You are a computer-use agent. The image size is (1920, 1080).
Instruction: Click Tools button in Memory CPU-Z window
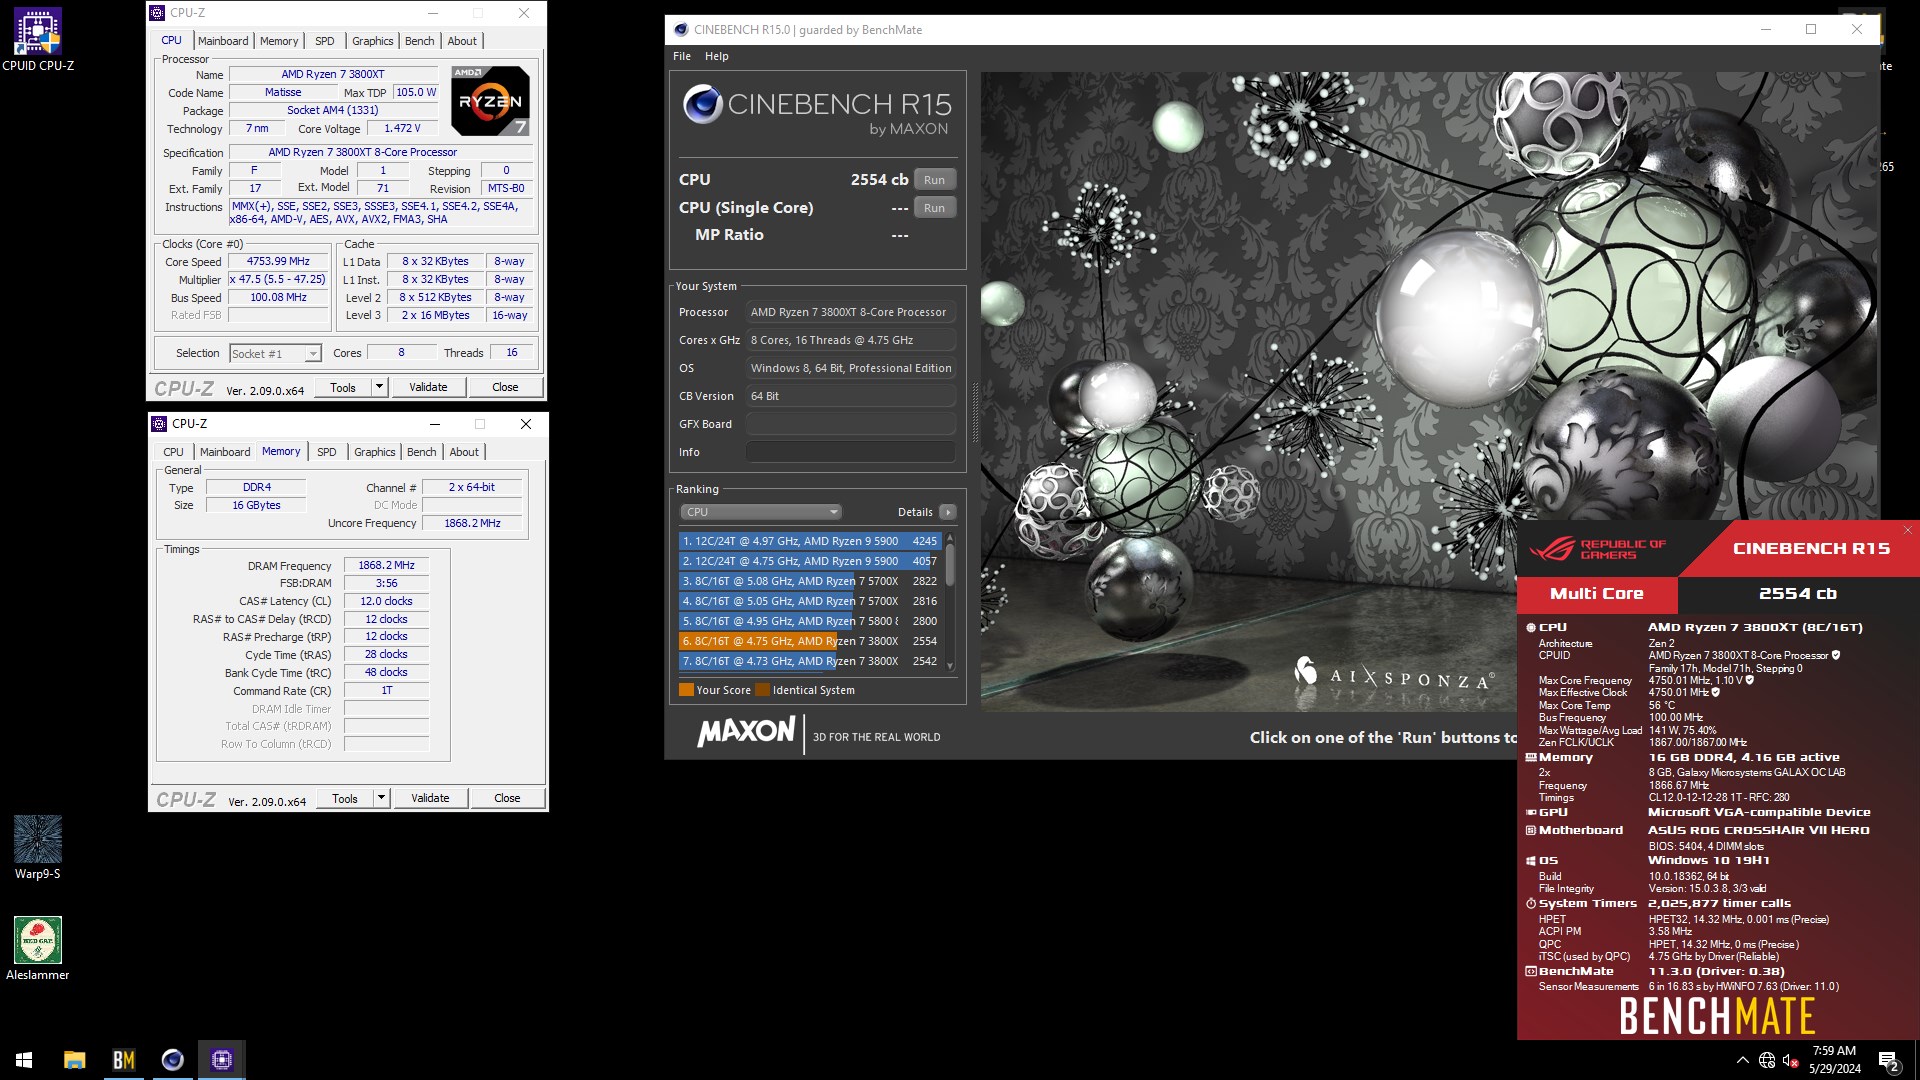[345, 798]
